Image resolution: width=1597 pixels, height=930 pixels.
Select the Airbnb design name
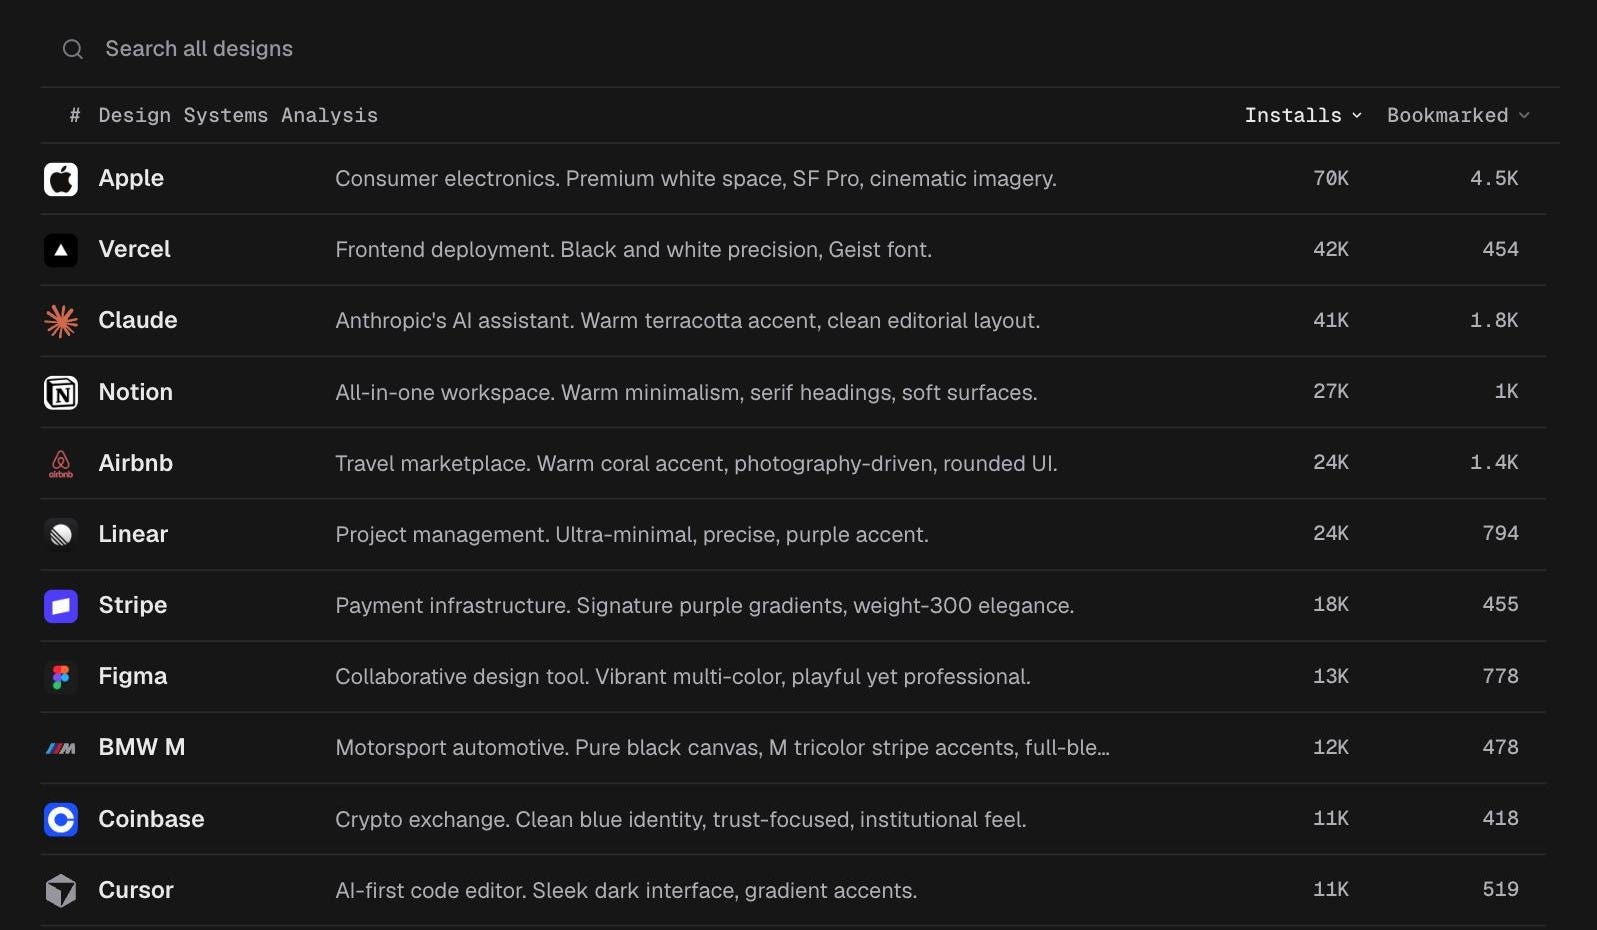click(x=135, y=463)
